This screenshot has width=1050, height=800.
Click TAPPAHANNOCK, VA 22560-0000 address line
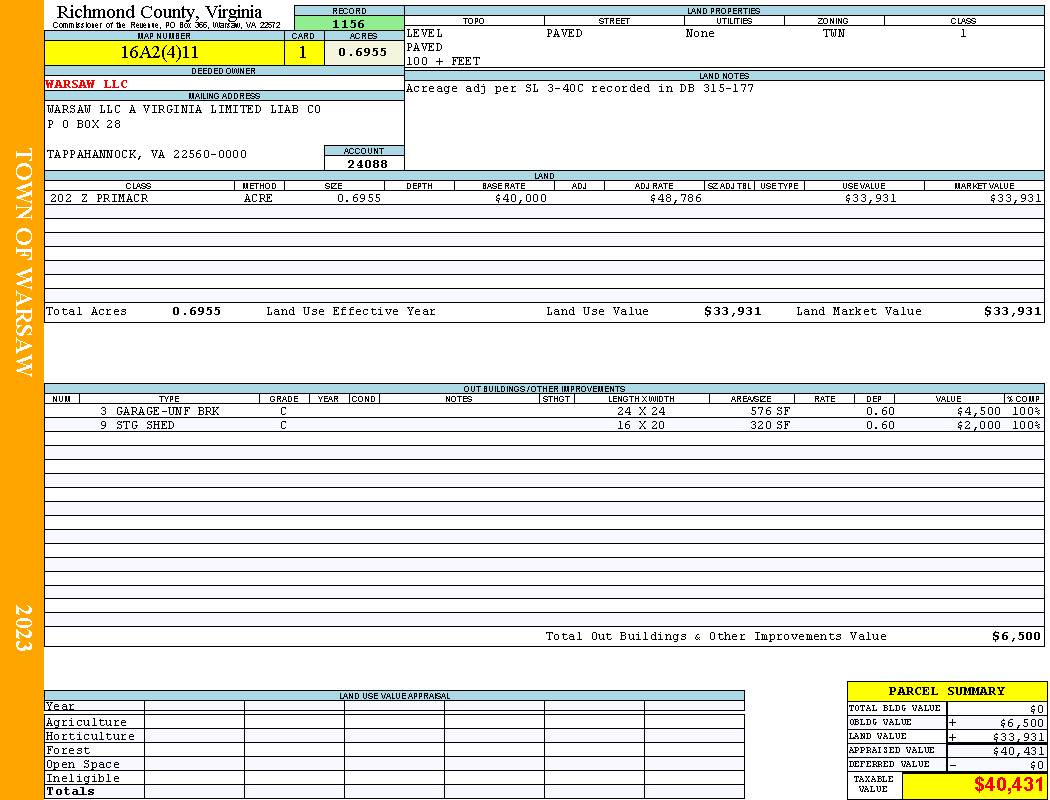point(147,154)
